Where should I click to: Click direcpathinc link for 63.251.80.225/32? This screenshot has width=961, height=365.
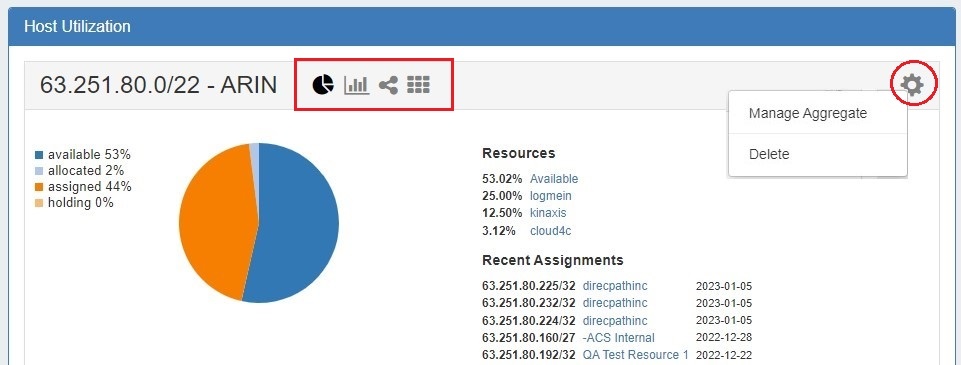point(615,286)
